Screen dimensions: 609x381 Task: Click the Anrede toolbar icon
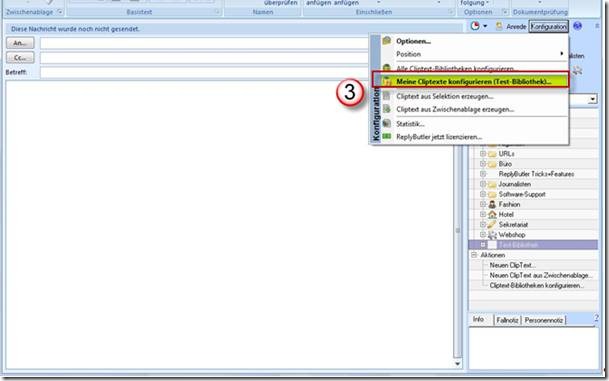point(499,26)
